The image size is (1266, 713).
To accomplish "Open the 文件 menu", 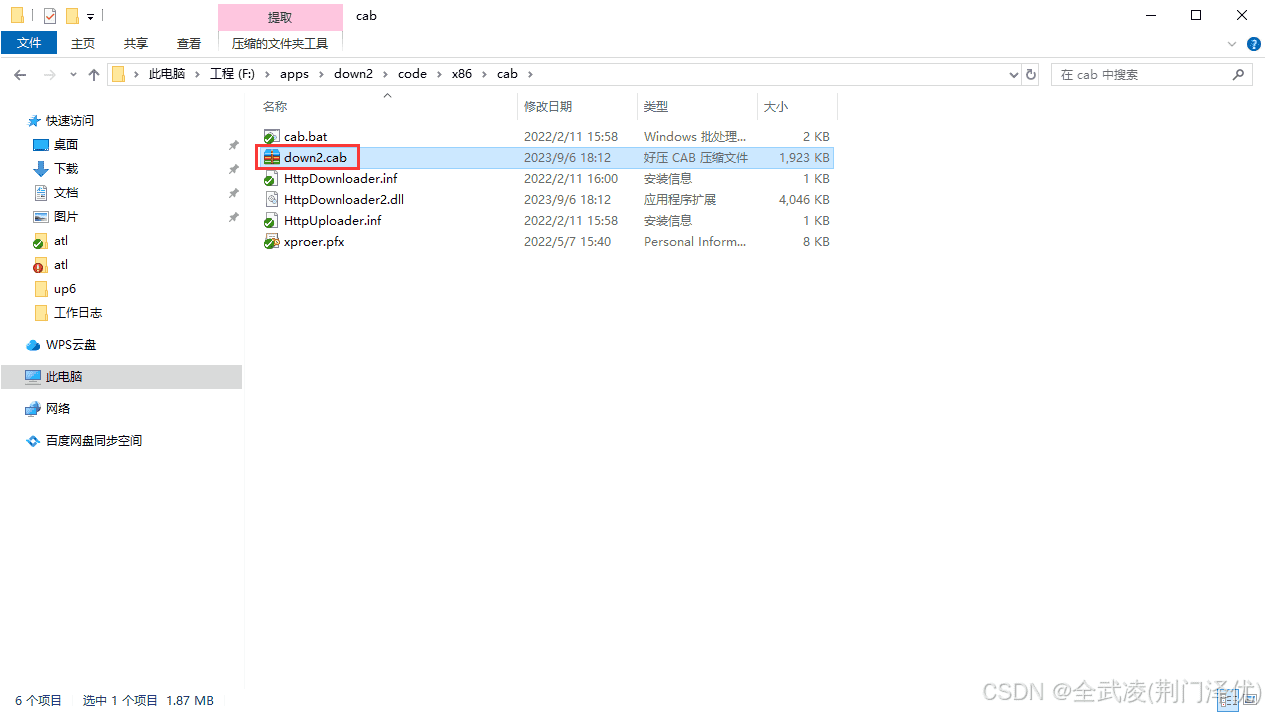I will (29, 43).
